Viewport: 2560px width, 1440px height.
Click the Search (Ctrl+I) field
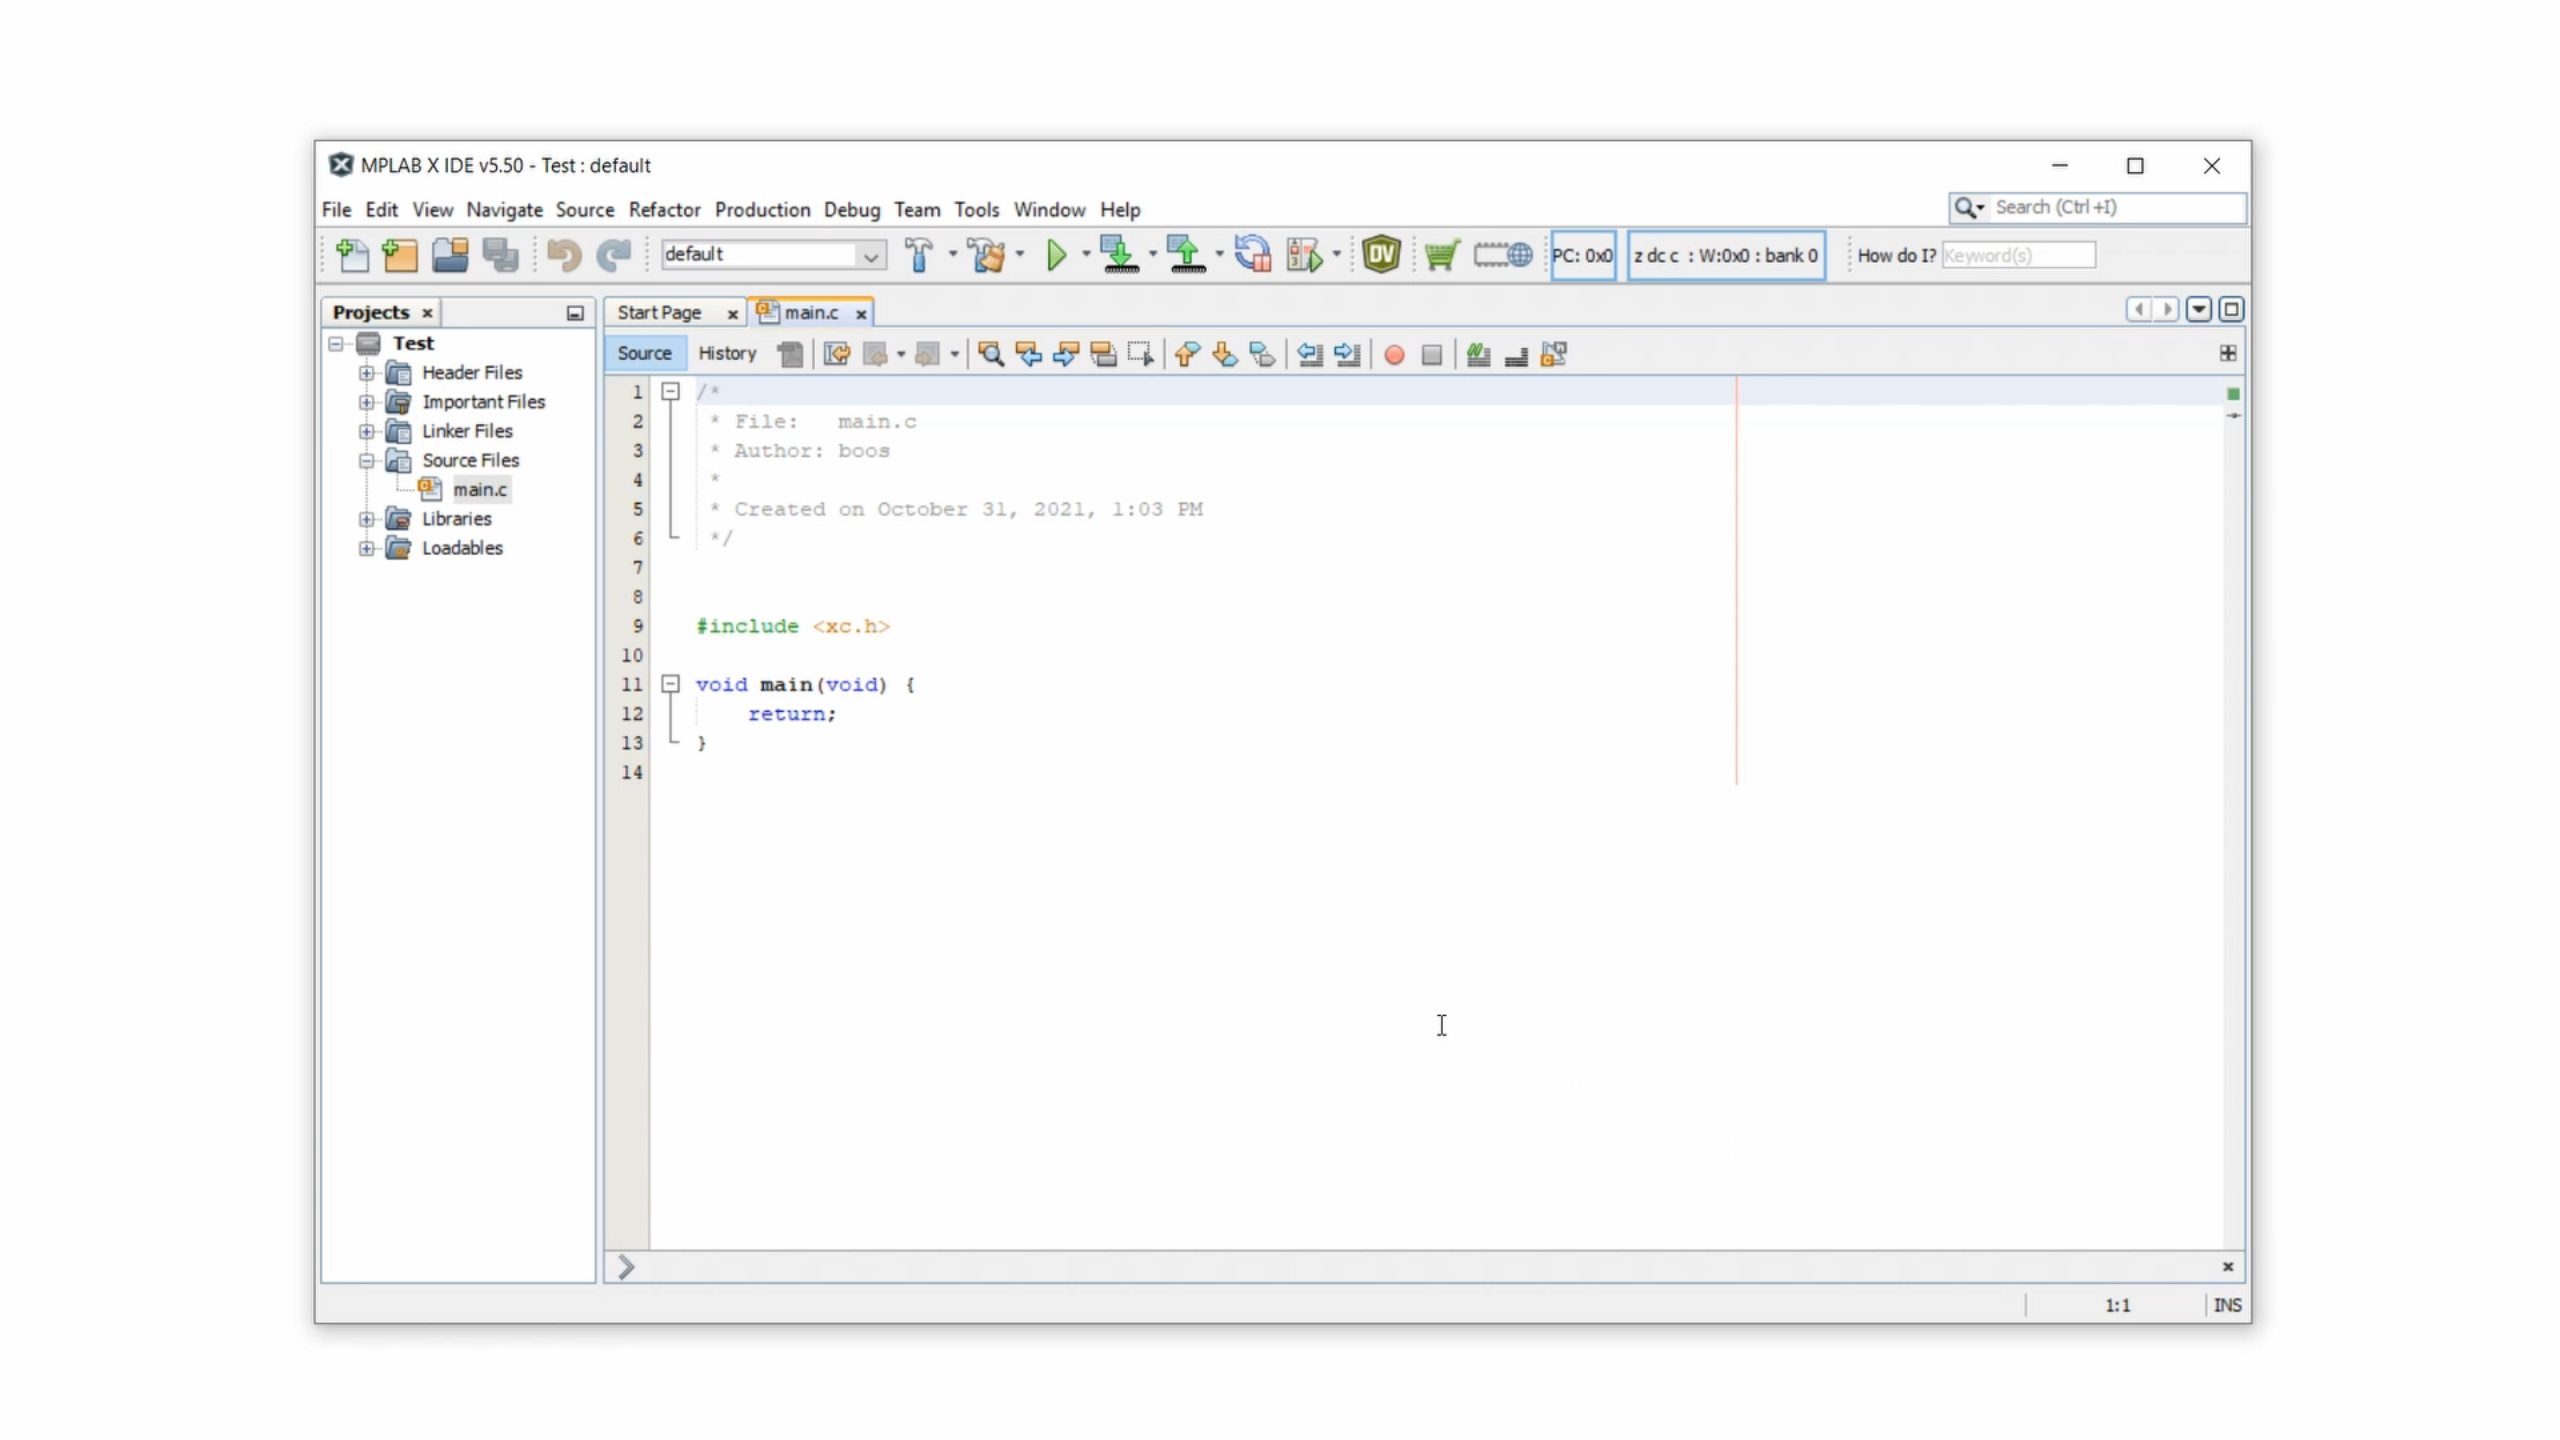click(2110, 207)
